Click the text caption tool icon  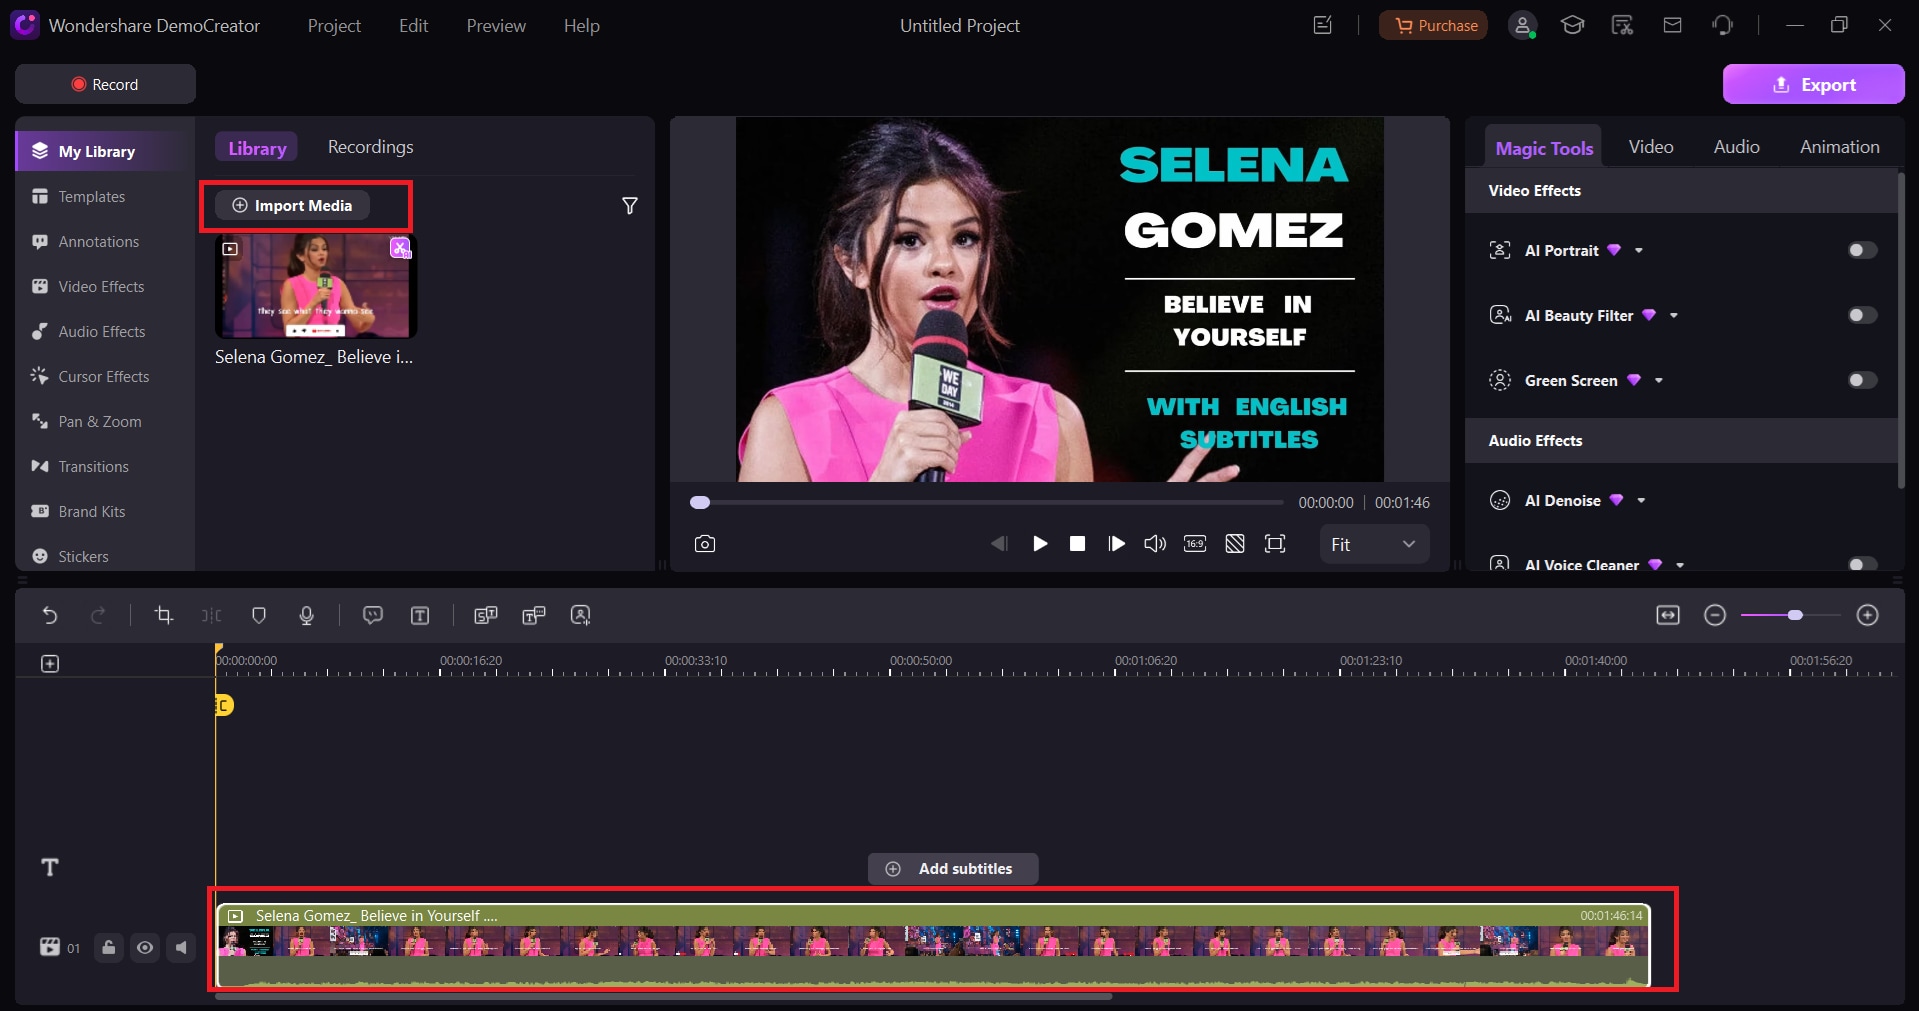click(420, 615)
